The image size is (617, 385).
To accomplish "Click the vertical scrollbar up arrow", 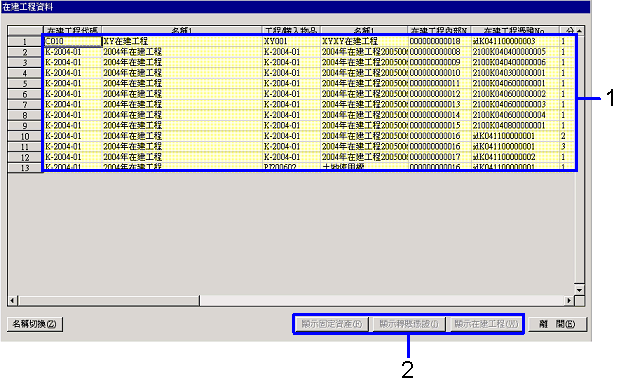I will 579,31.
